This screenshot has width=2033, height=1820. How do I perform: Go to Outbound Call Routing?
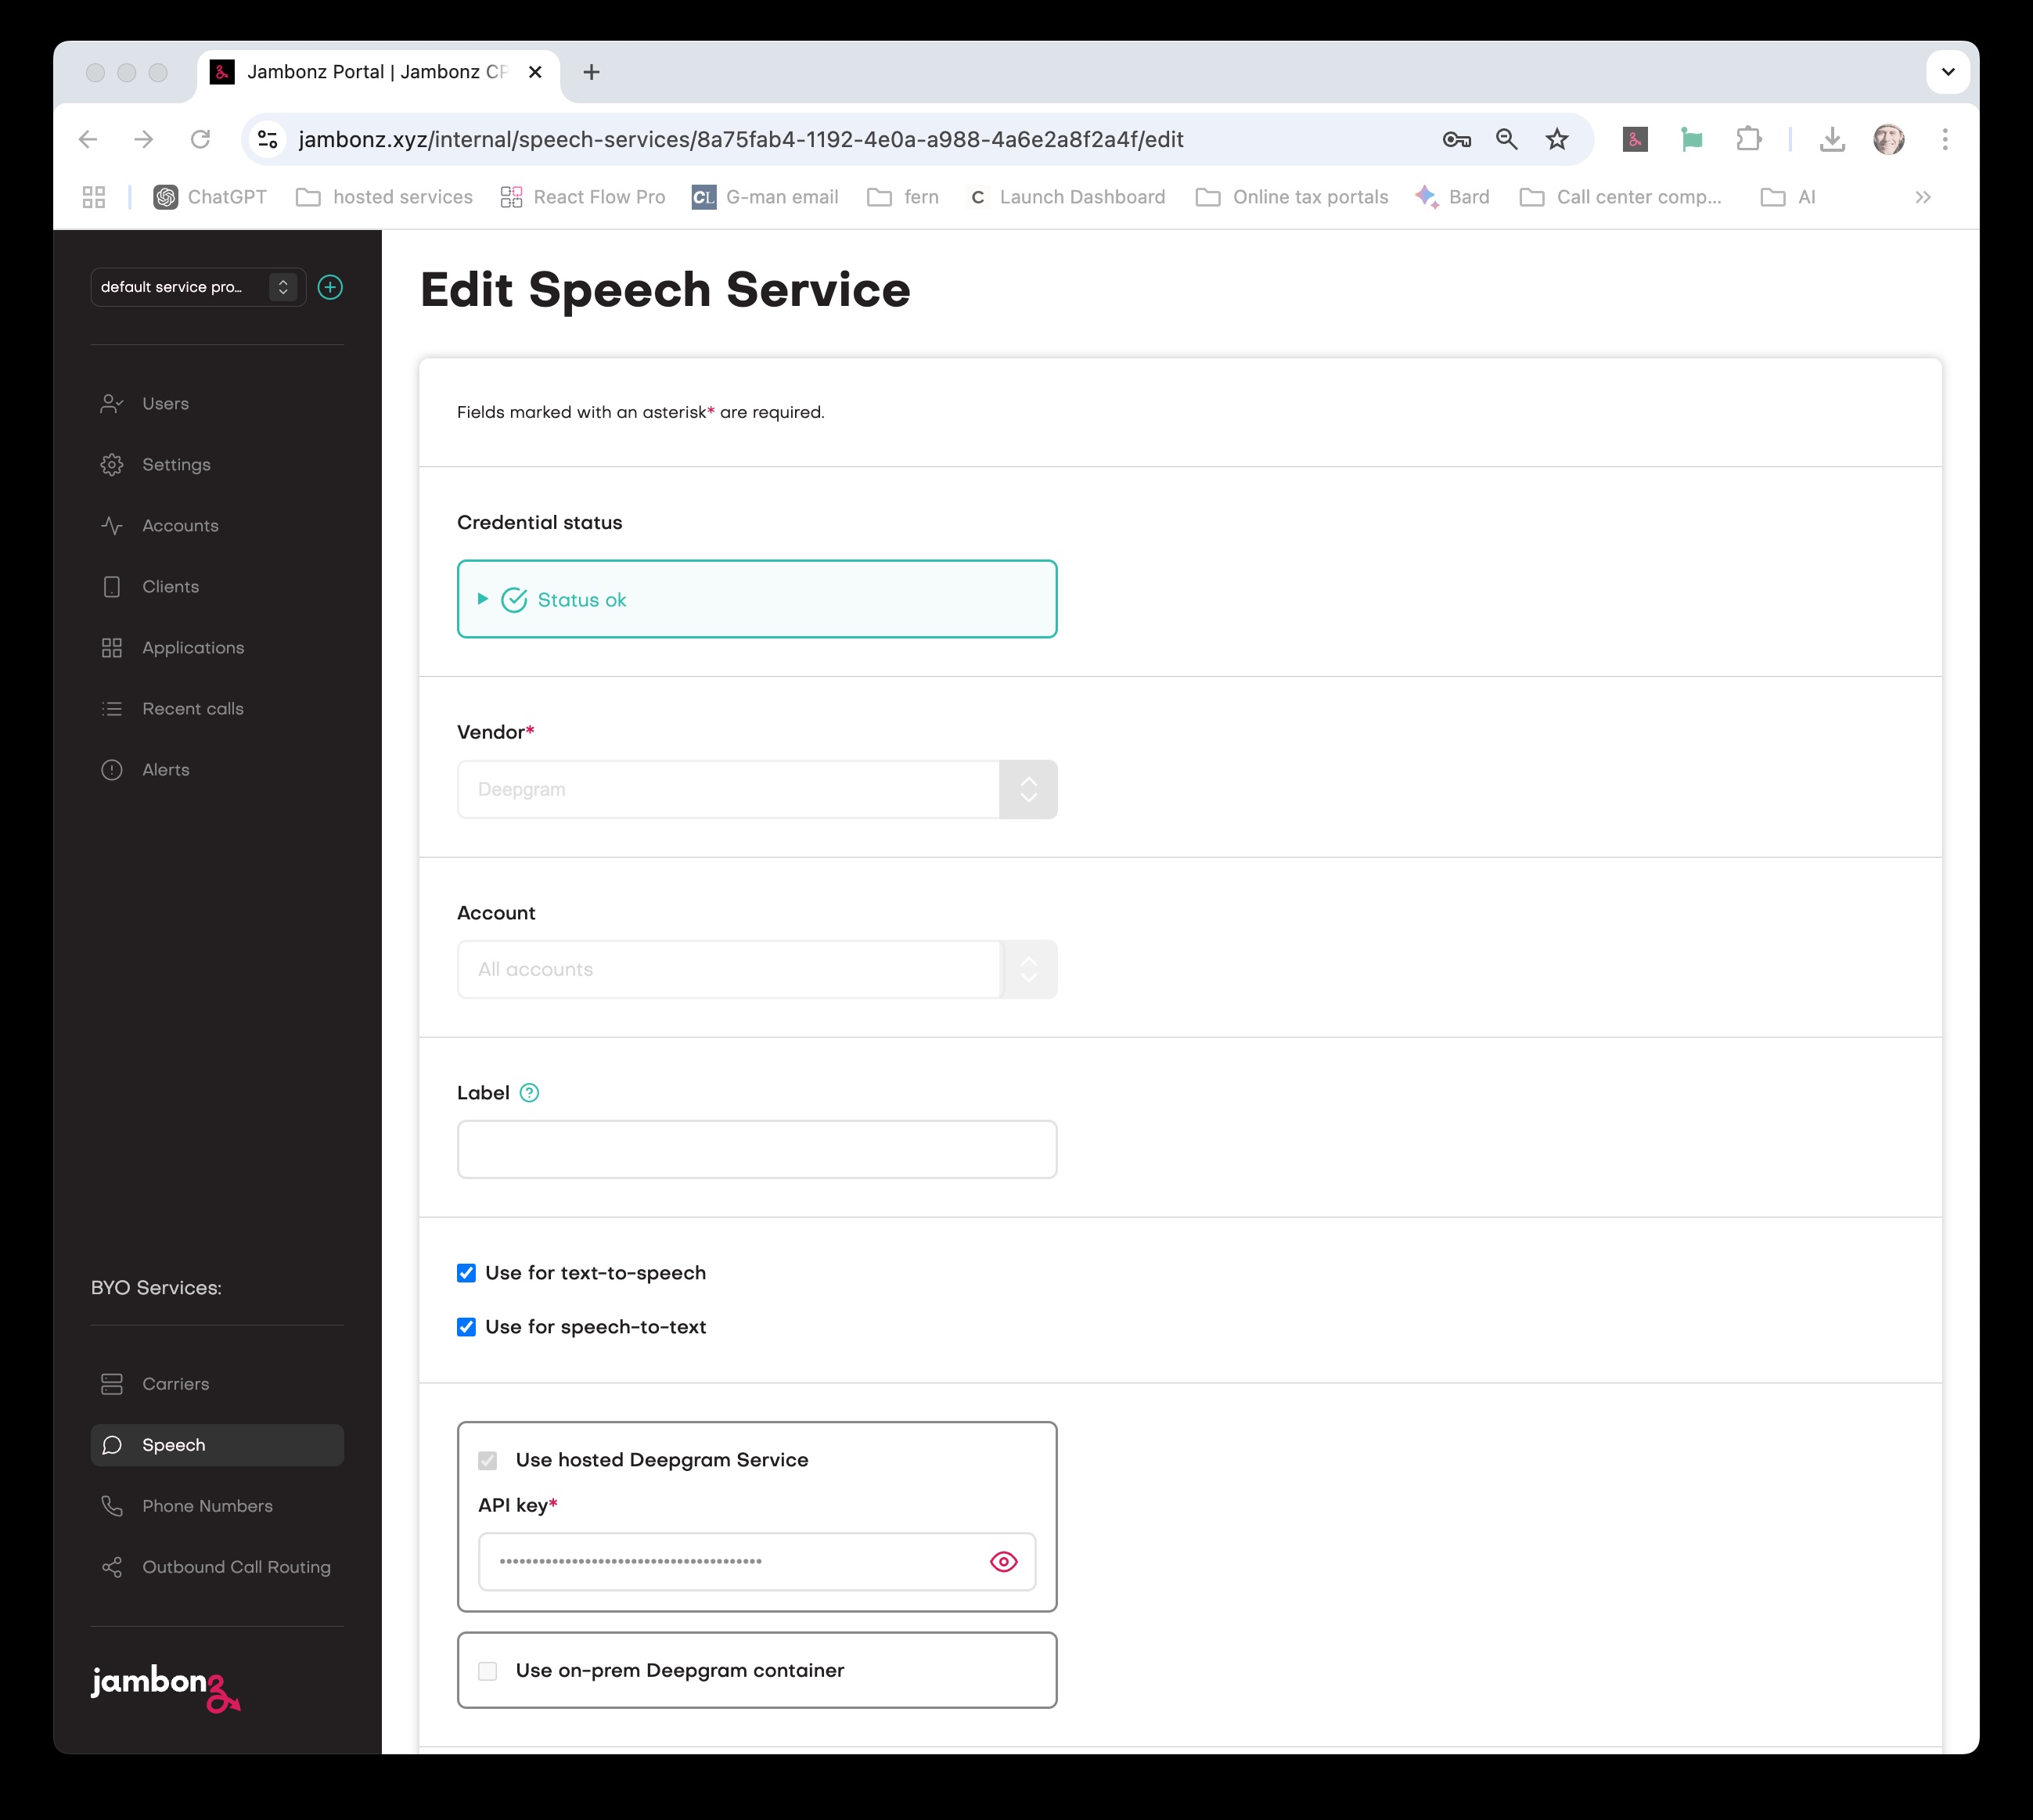(x=236, y=1566)
